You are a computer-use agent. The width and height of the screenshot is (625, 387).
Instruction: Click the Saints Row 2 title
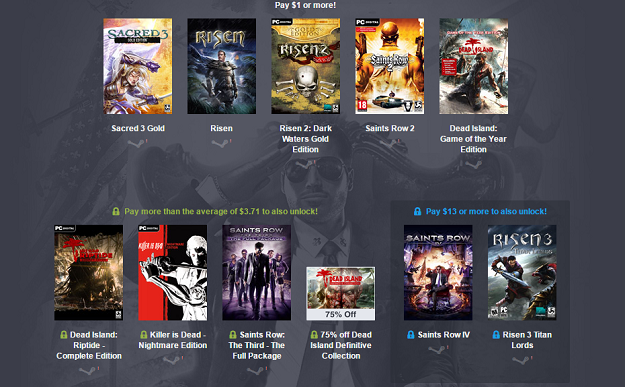pos(390,128)
